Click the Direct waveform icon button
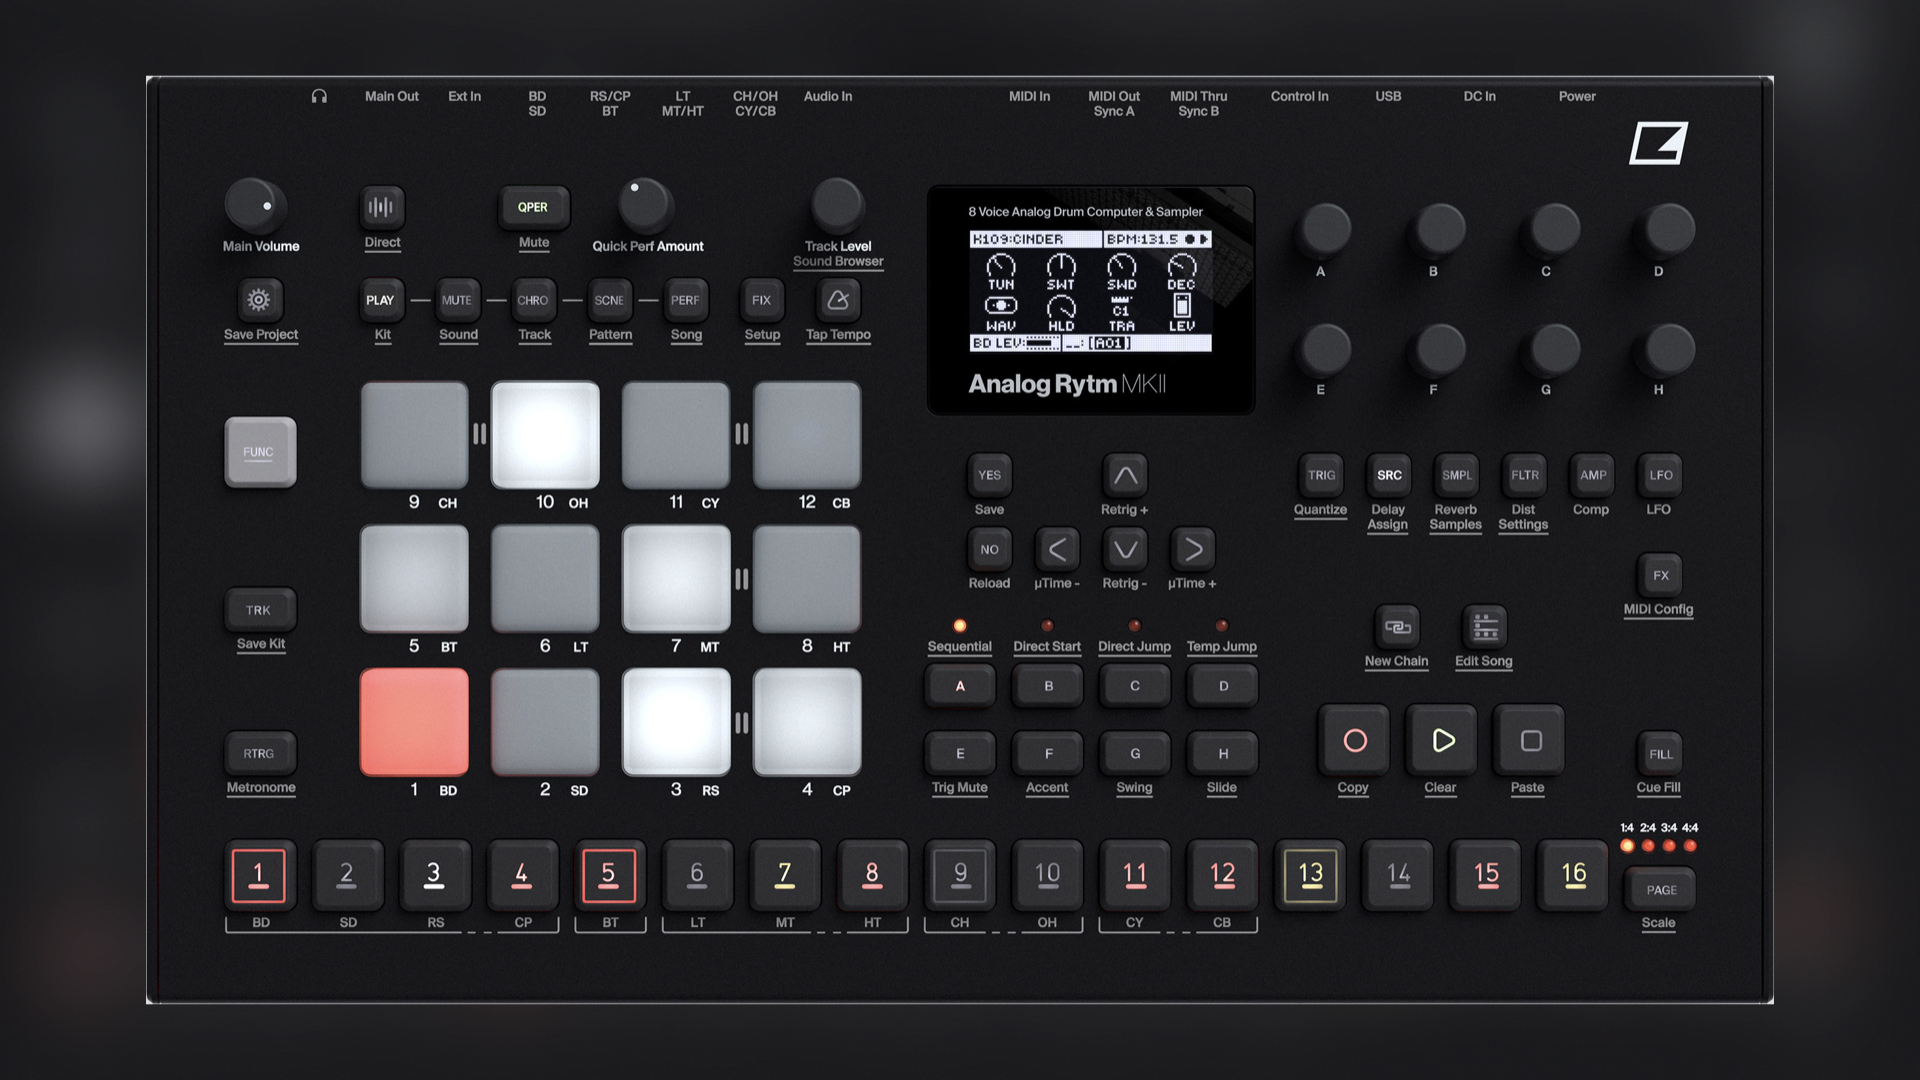This screenshot has width=1920, height=1080. tap(381, 208)
